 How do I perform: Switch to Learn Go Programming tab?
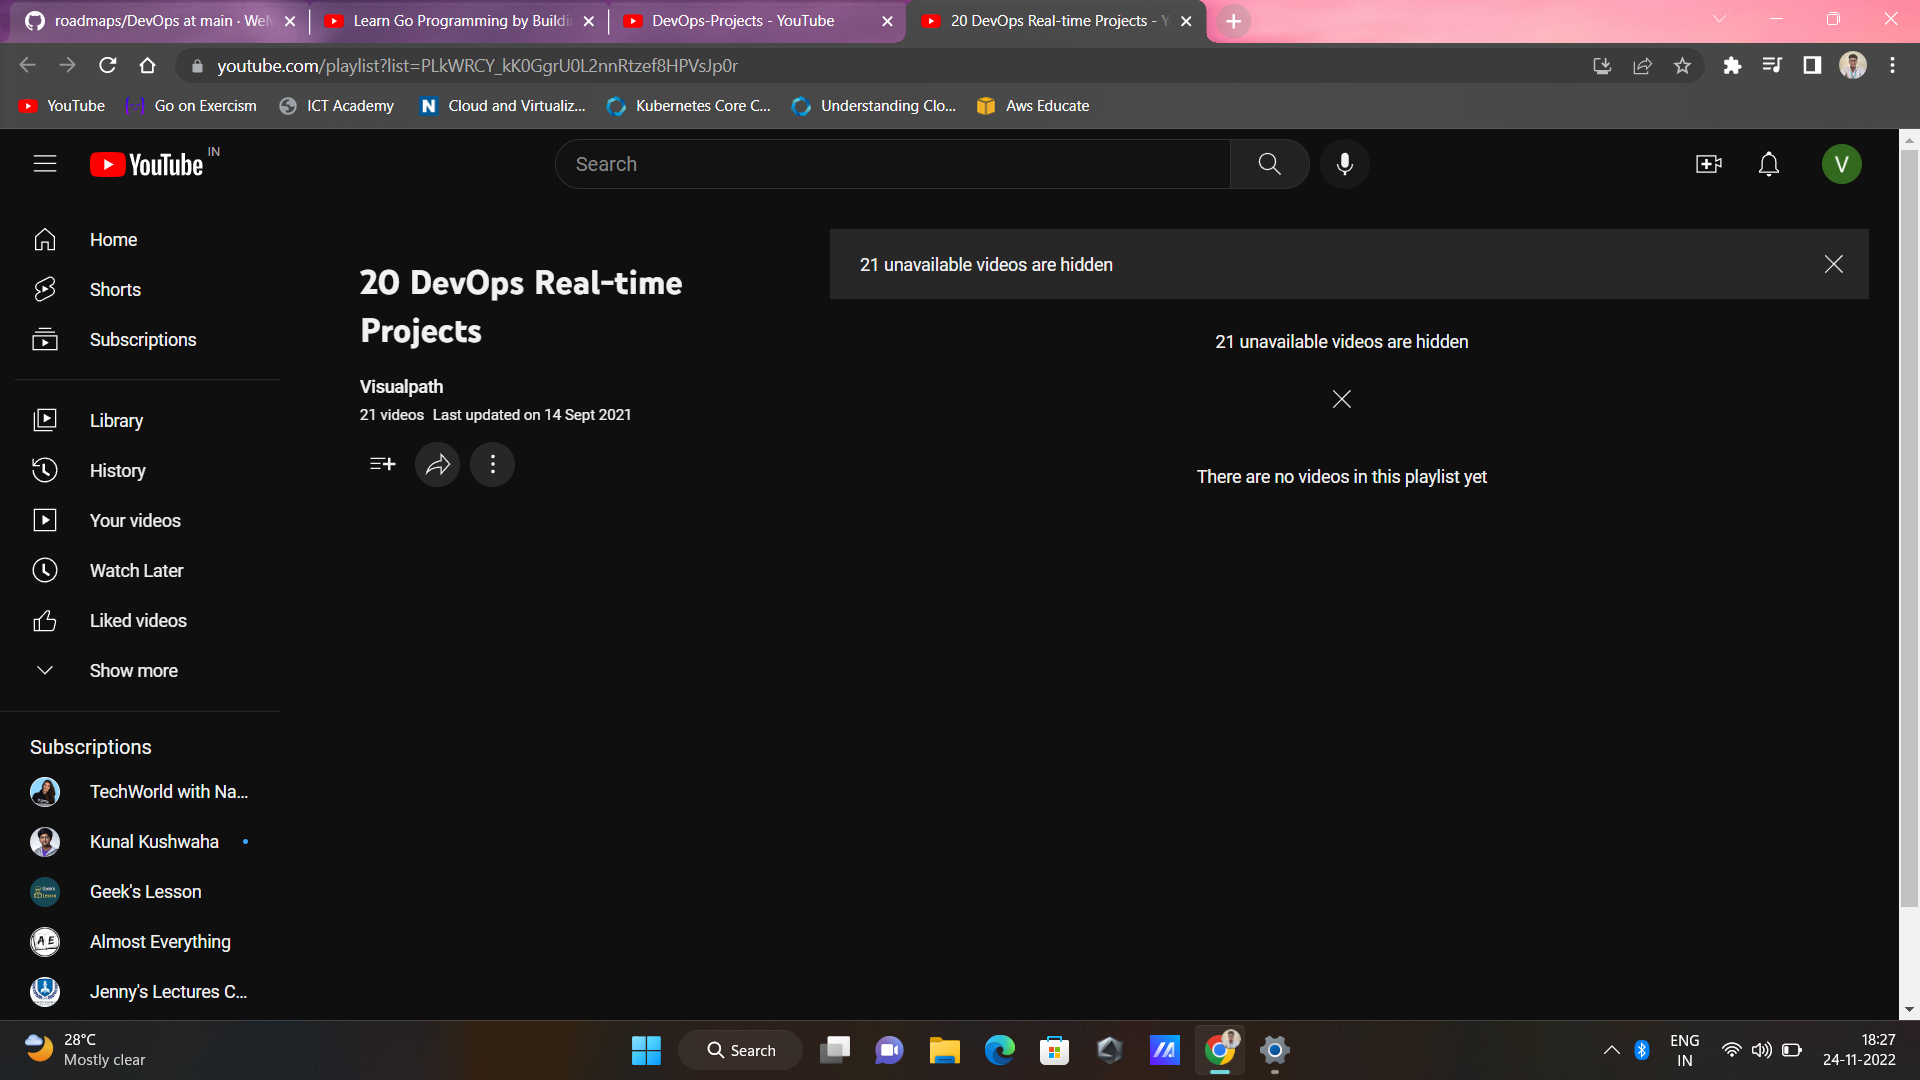coord(460,21)
